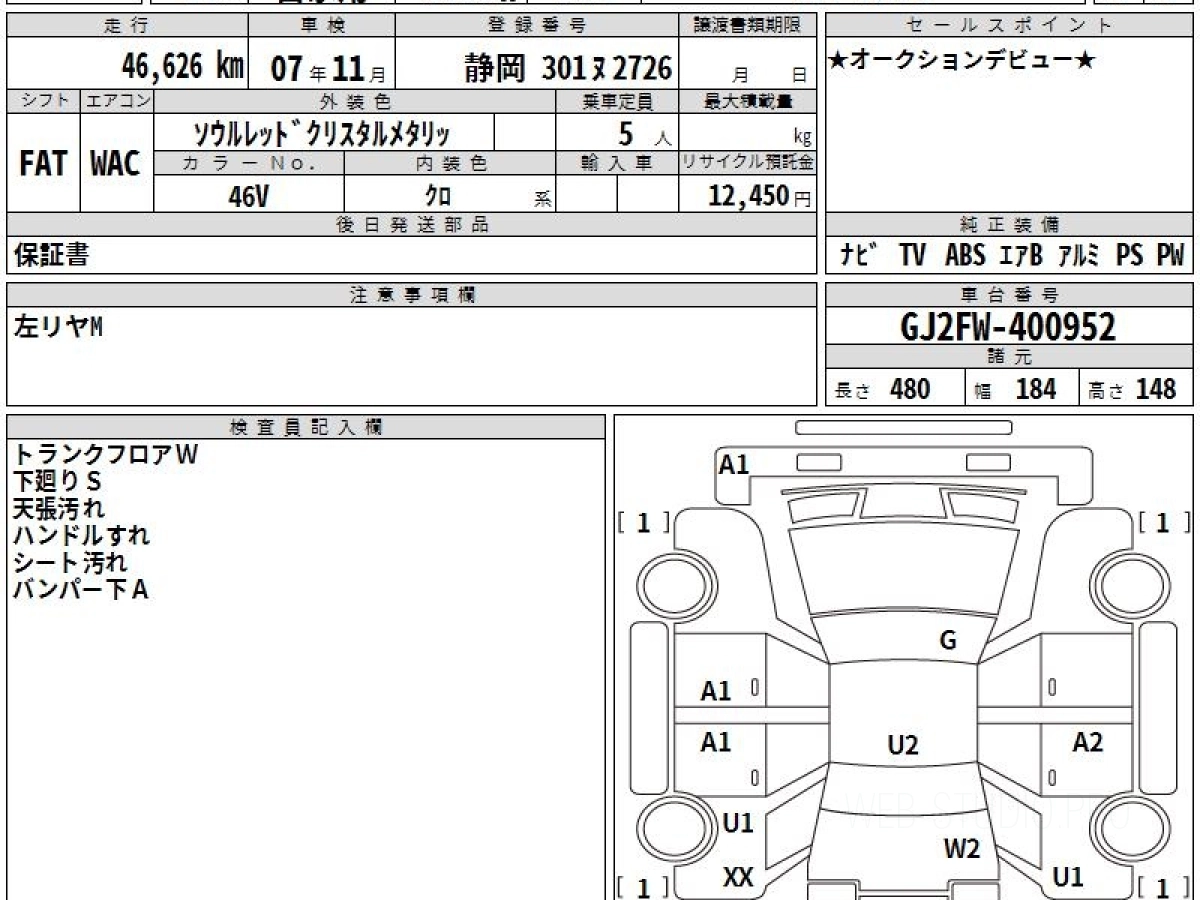The height and width of the screenshot is (900, 1200).
Task: Select the PW equipment item
Action: coord(1170,256)
